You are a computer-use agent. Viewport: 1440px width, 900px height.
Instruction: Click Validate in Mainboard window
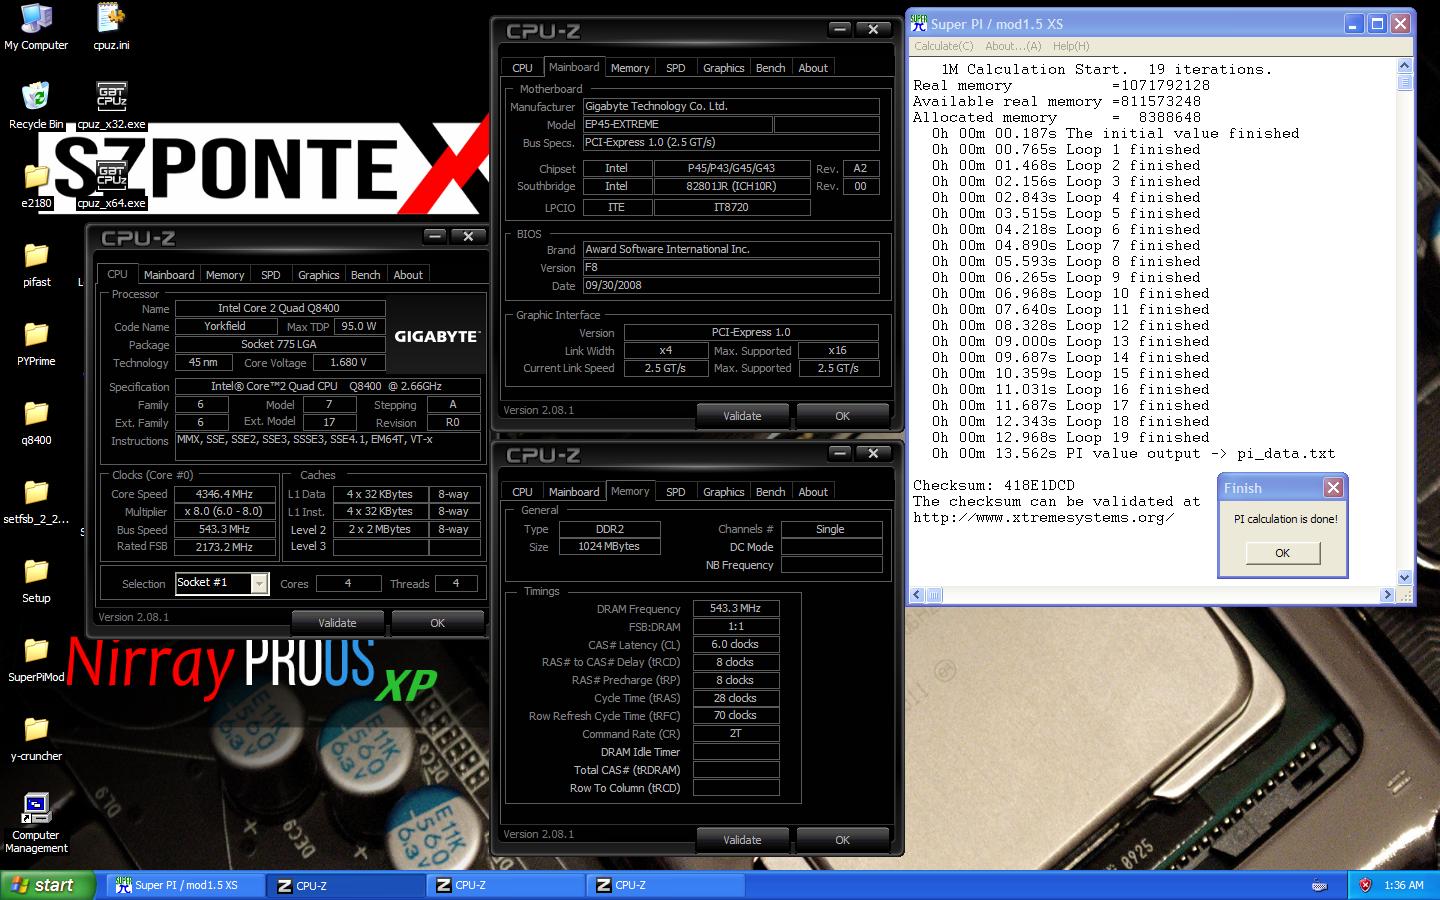[x=742, y=416]
